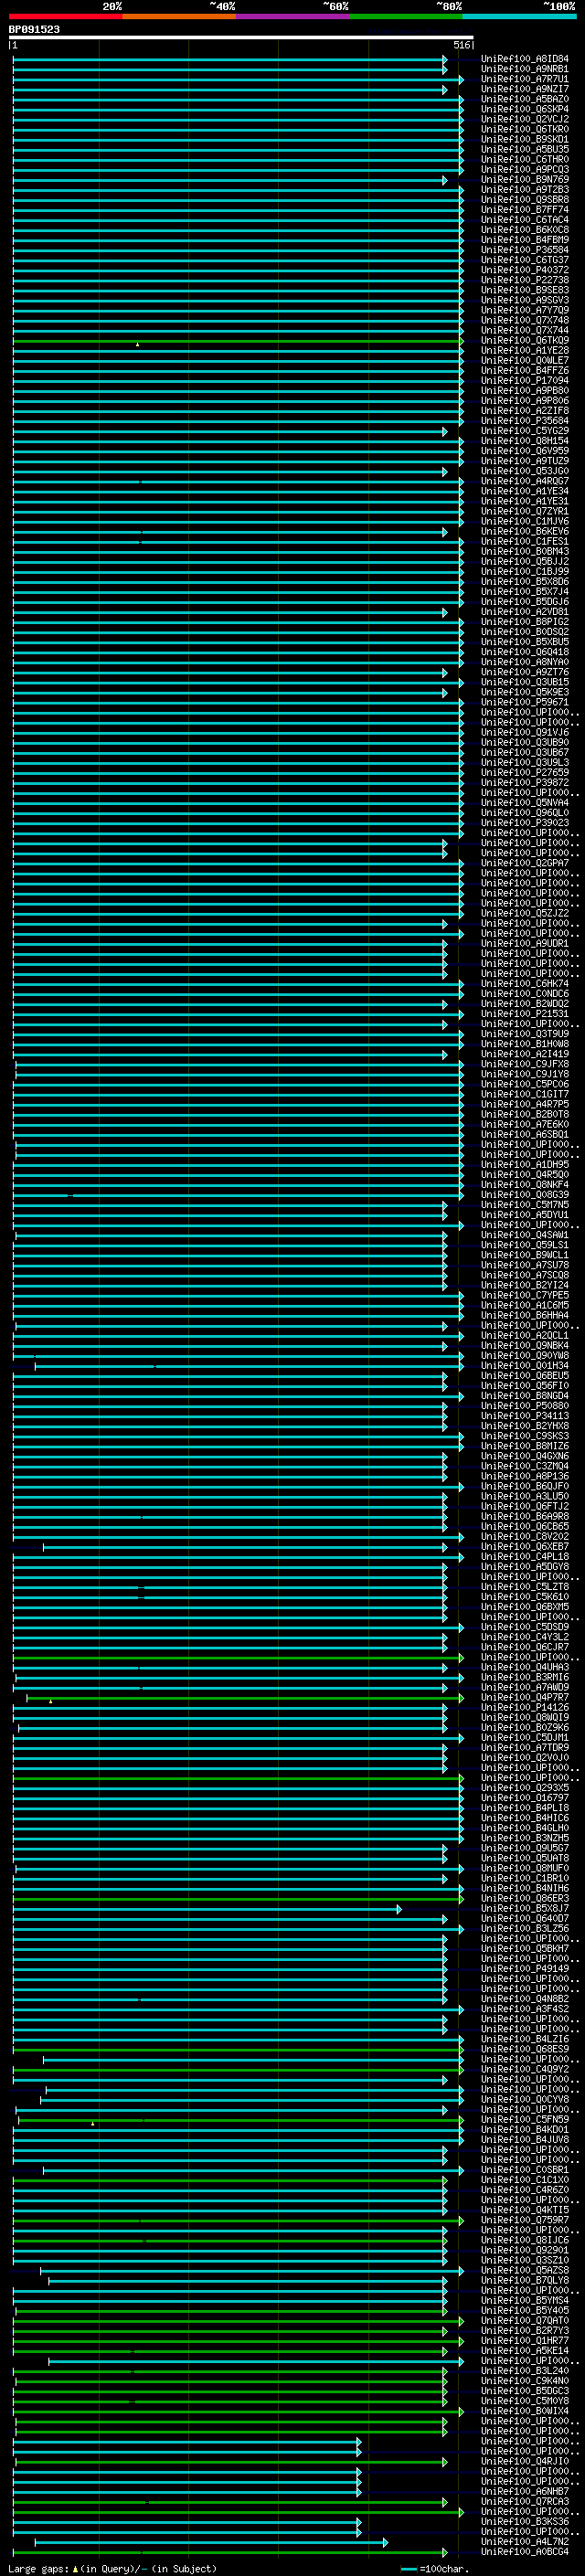Select hit UniRef100_C4Q9Y2

point(524,2069)
